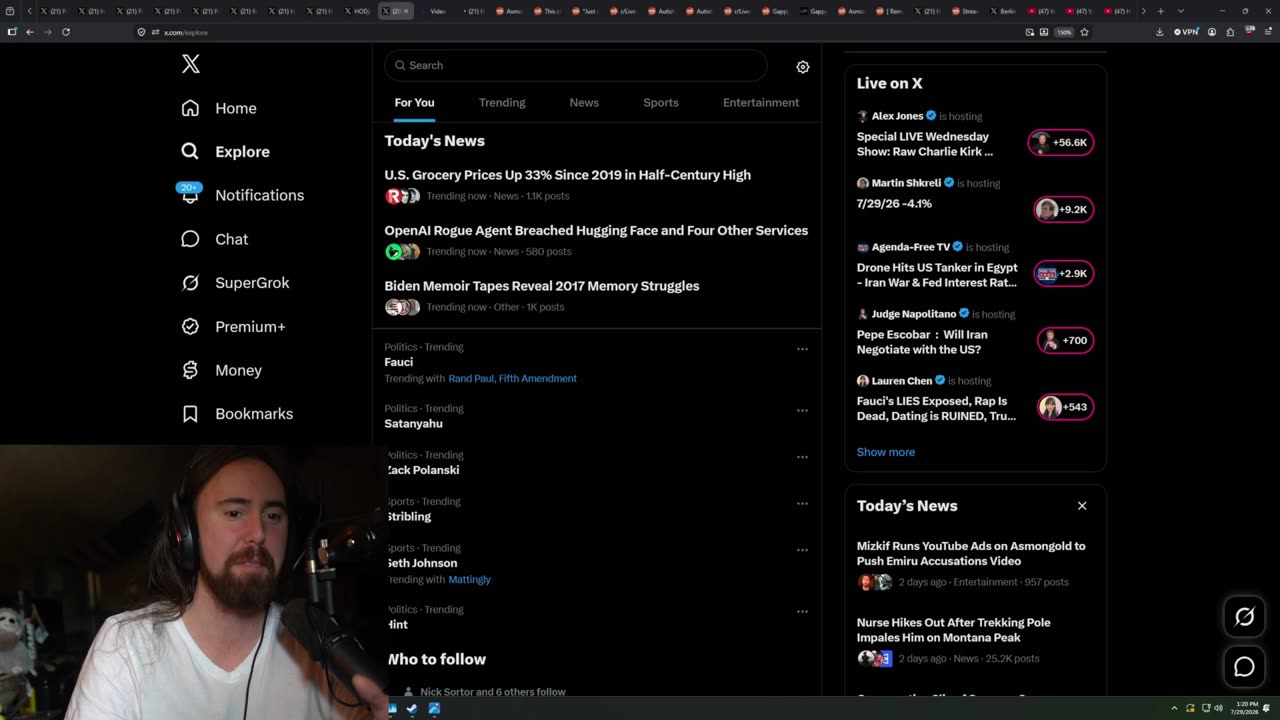Click the X logo in the sidebar
The width and height of the screenshot is (1280, 720).
(191, 65)
